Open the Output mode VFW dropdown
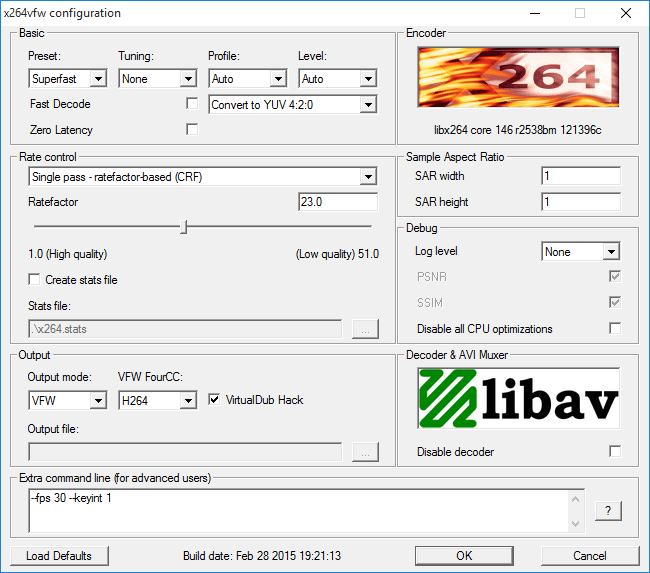650x573 pixels. [x=68, y=400]
